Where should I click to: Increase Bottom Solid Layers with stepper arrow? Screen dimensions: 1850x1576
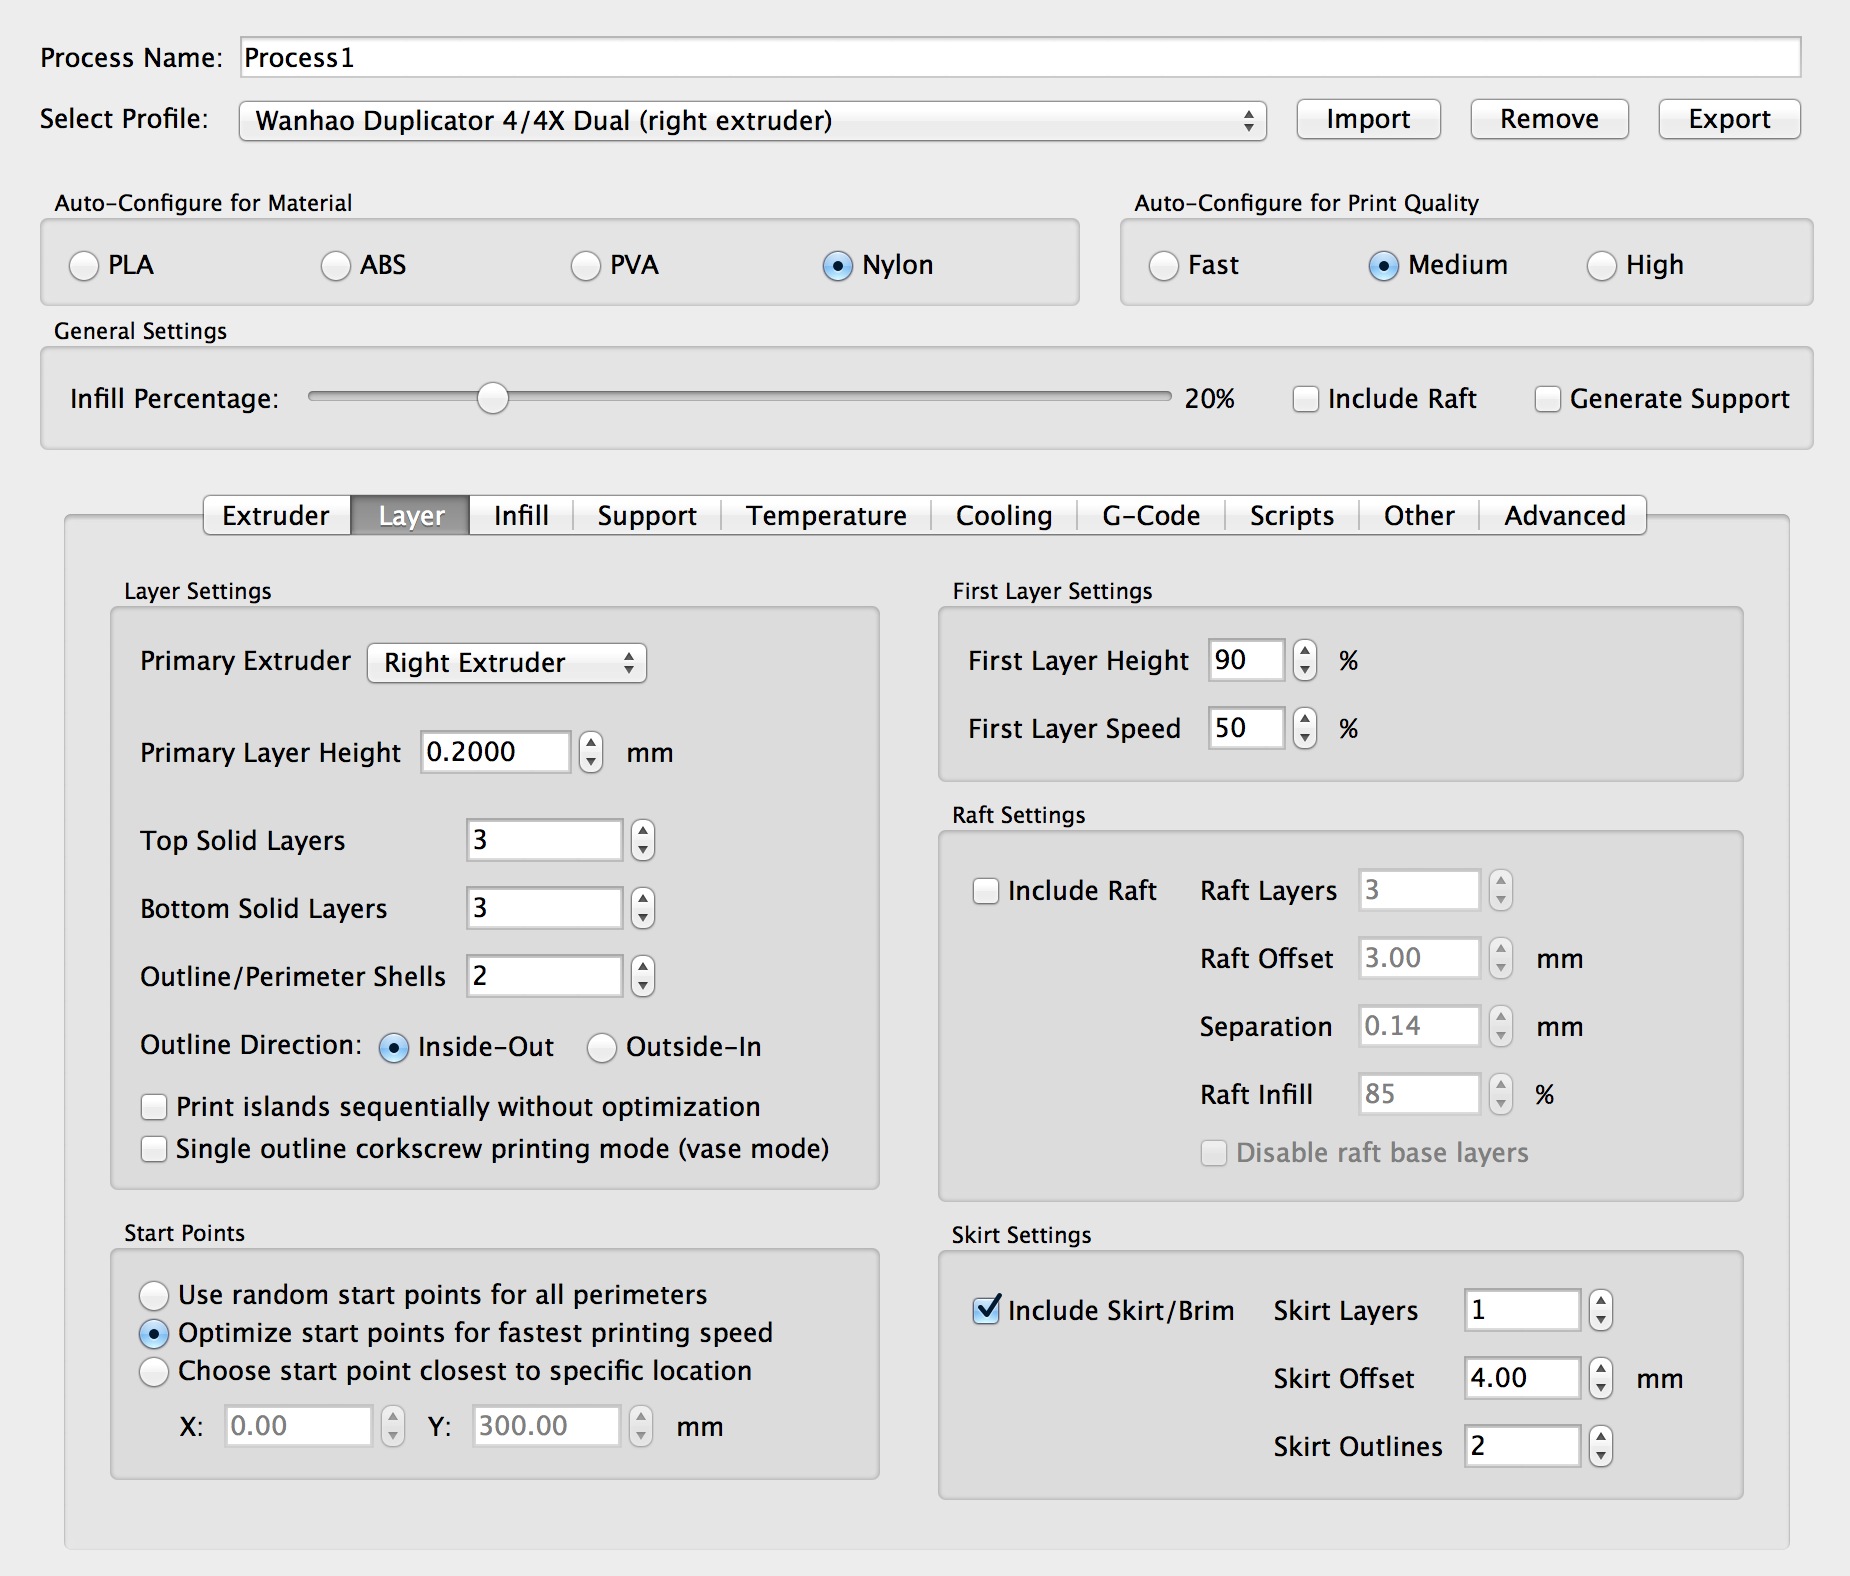tap(643, 899)
